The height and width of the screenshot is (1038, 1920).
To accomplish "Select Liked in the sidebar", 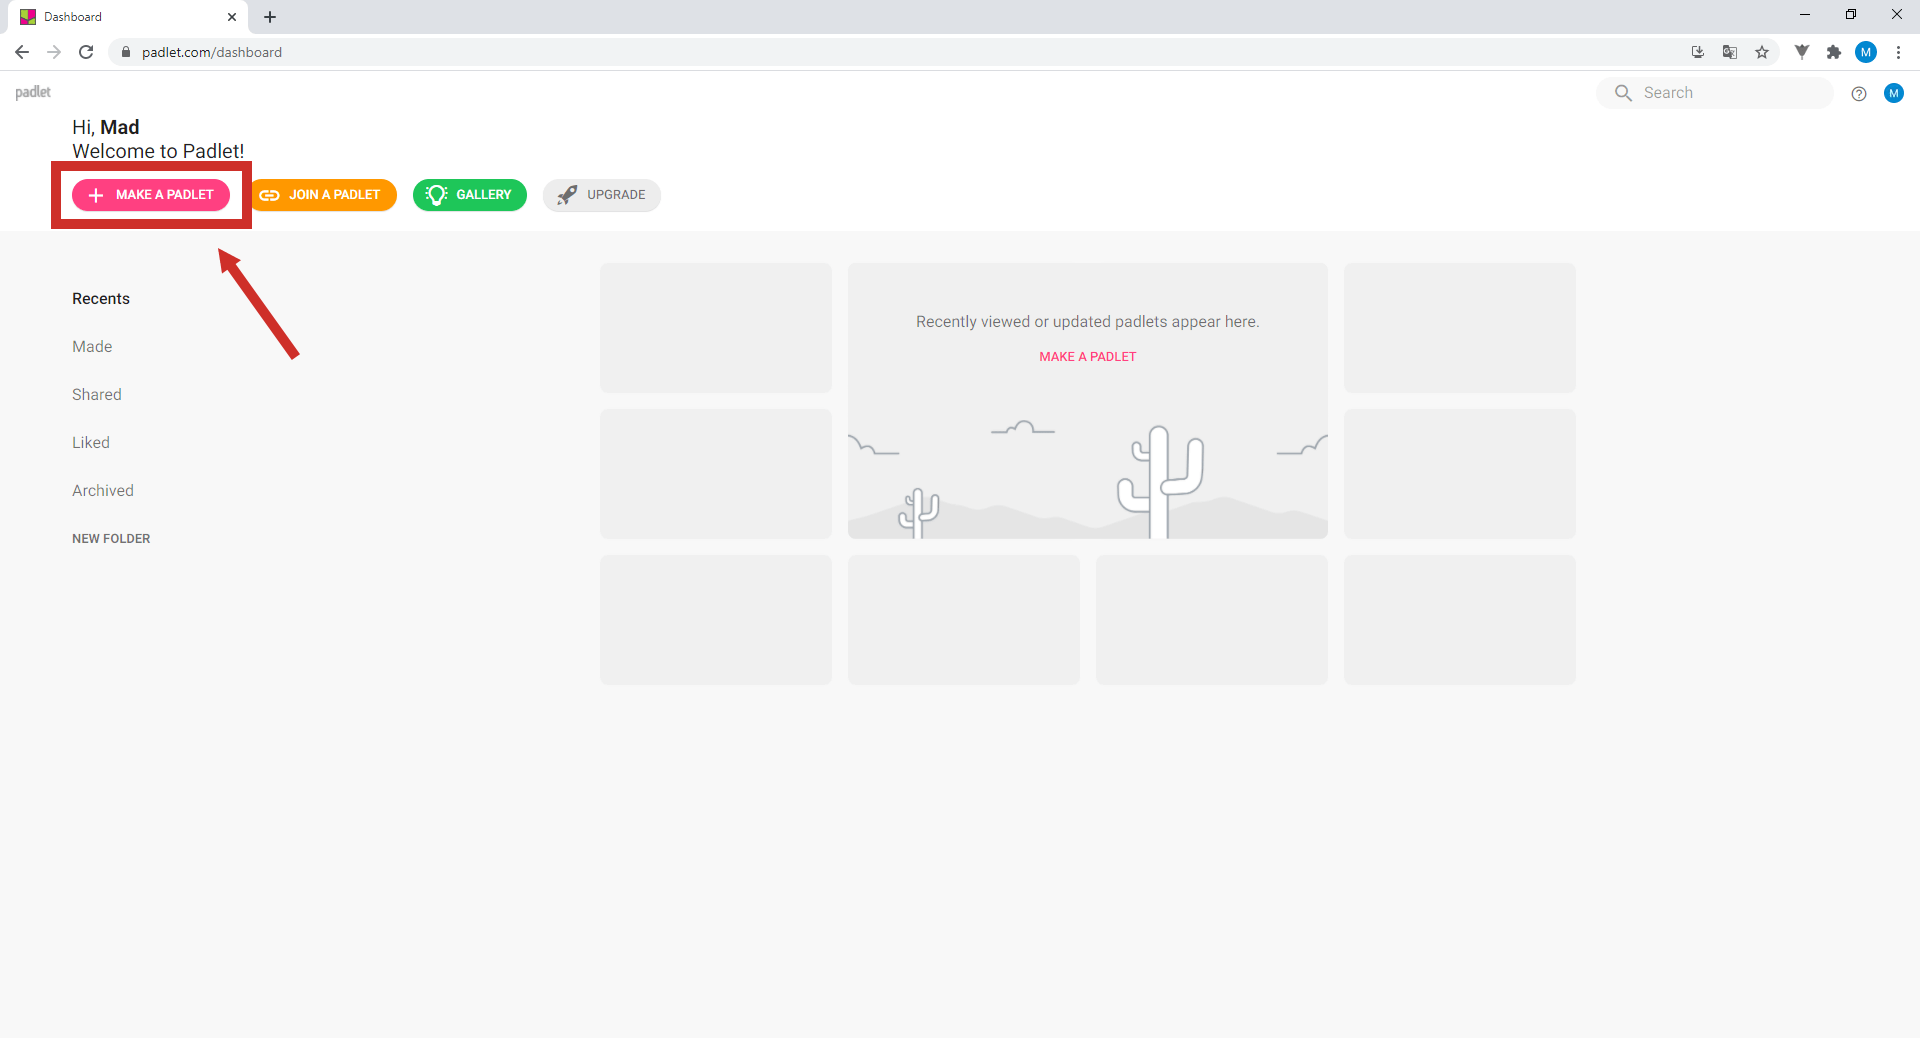I will (91, 443).
